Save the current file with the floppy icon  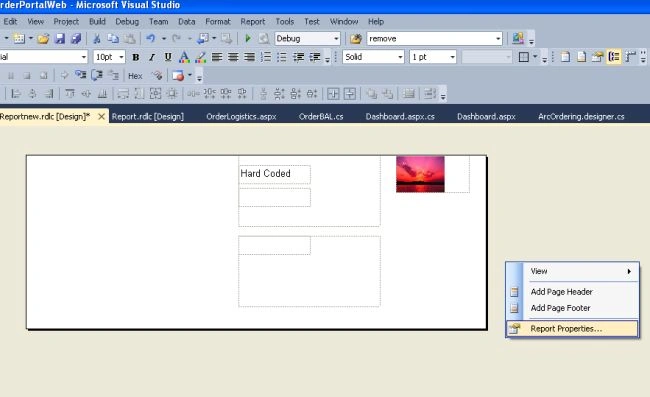[60, 39]
